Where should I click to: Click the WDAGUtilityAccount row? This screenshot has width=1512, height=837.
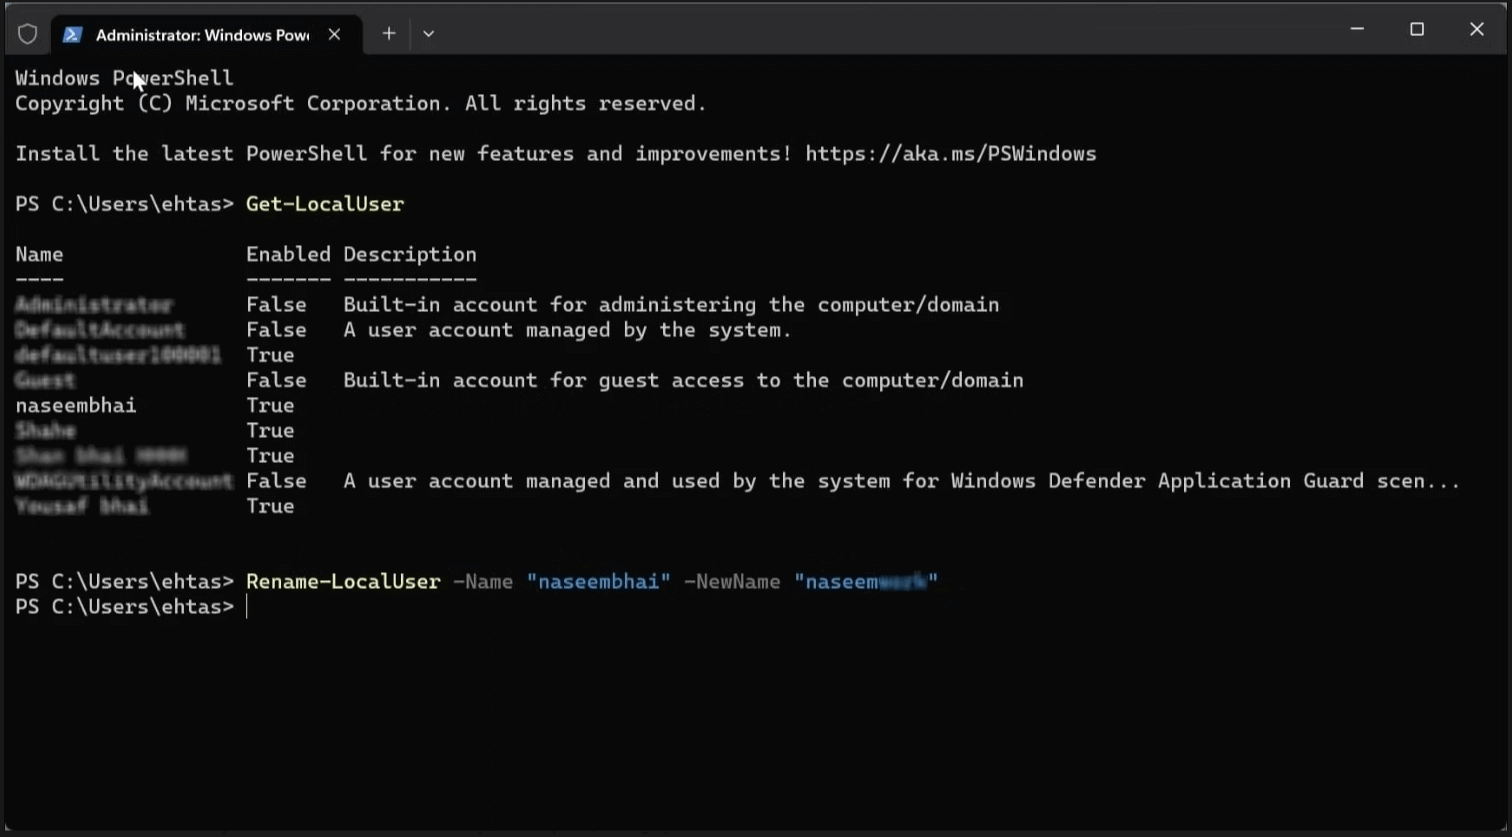point(124,480)
